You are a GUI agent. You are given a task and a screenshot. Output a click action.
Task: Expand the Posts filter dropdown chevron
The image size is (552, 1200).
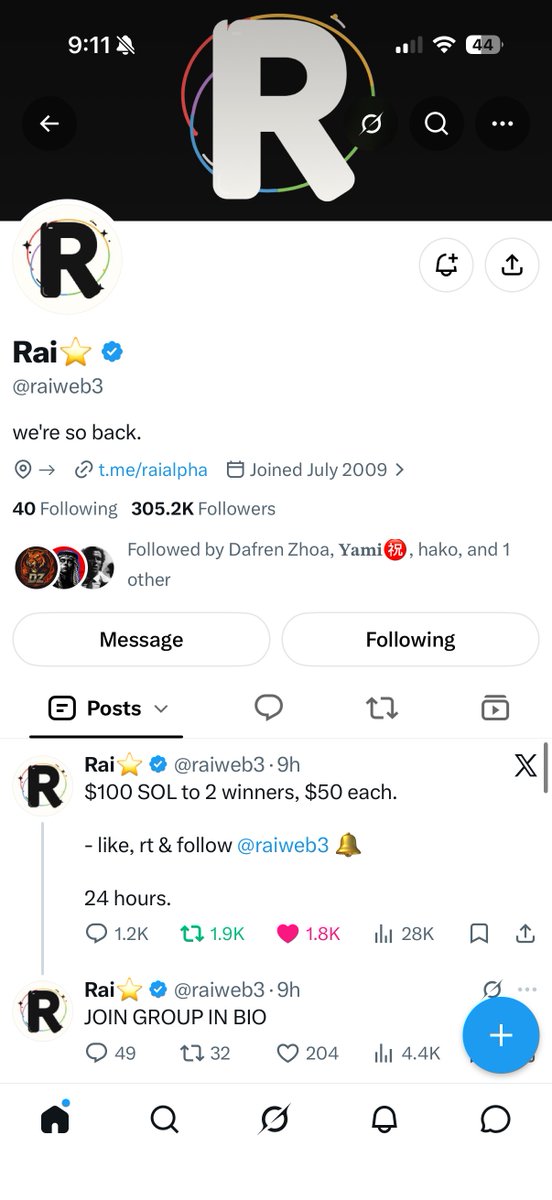coord(161,709)
